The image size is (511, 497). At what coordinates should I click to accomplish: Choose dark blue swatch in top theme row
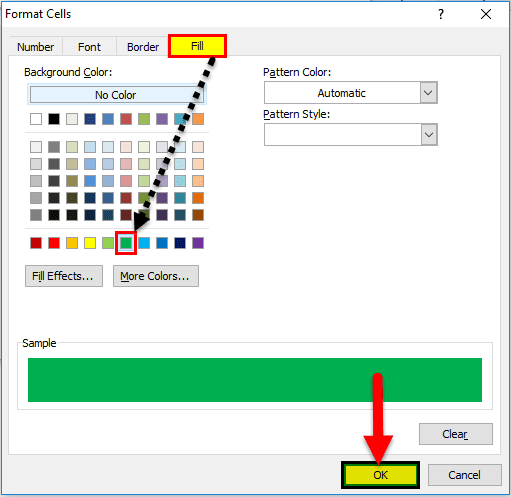(90, 119)
